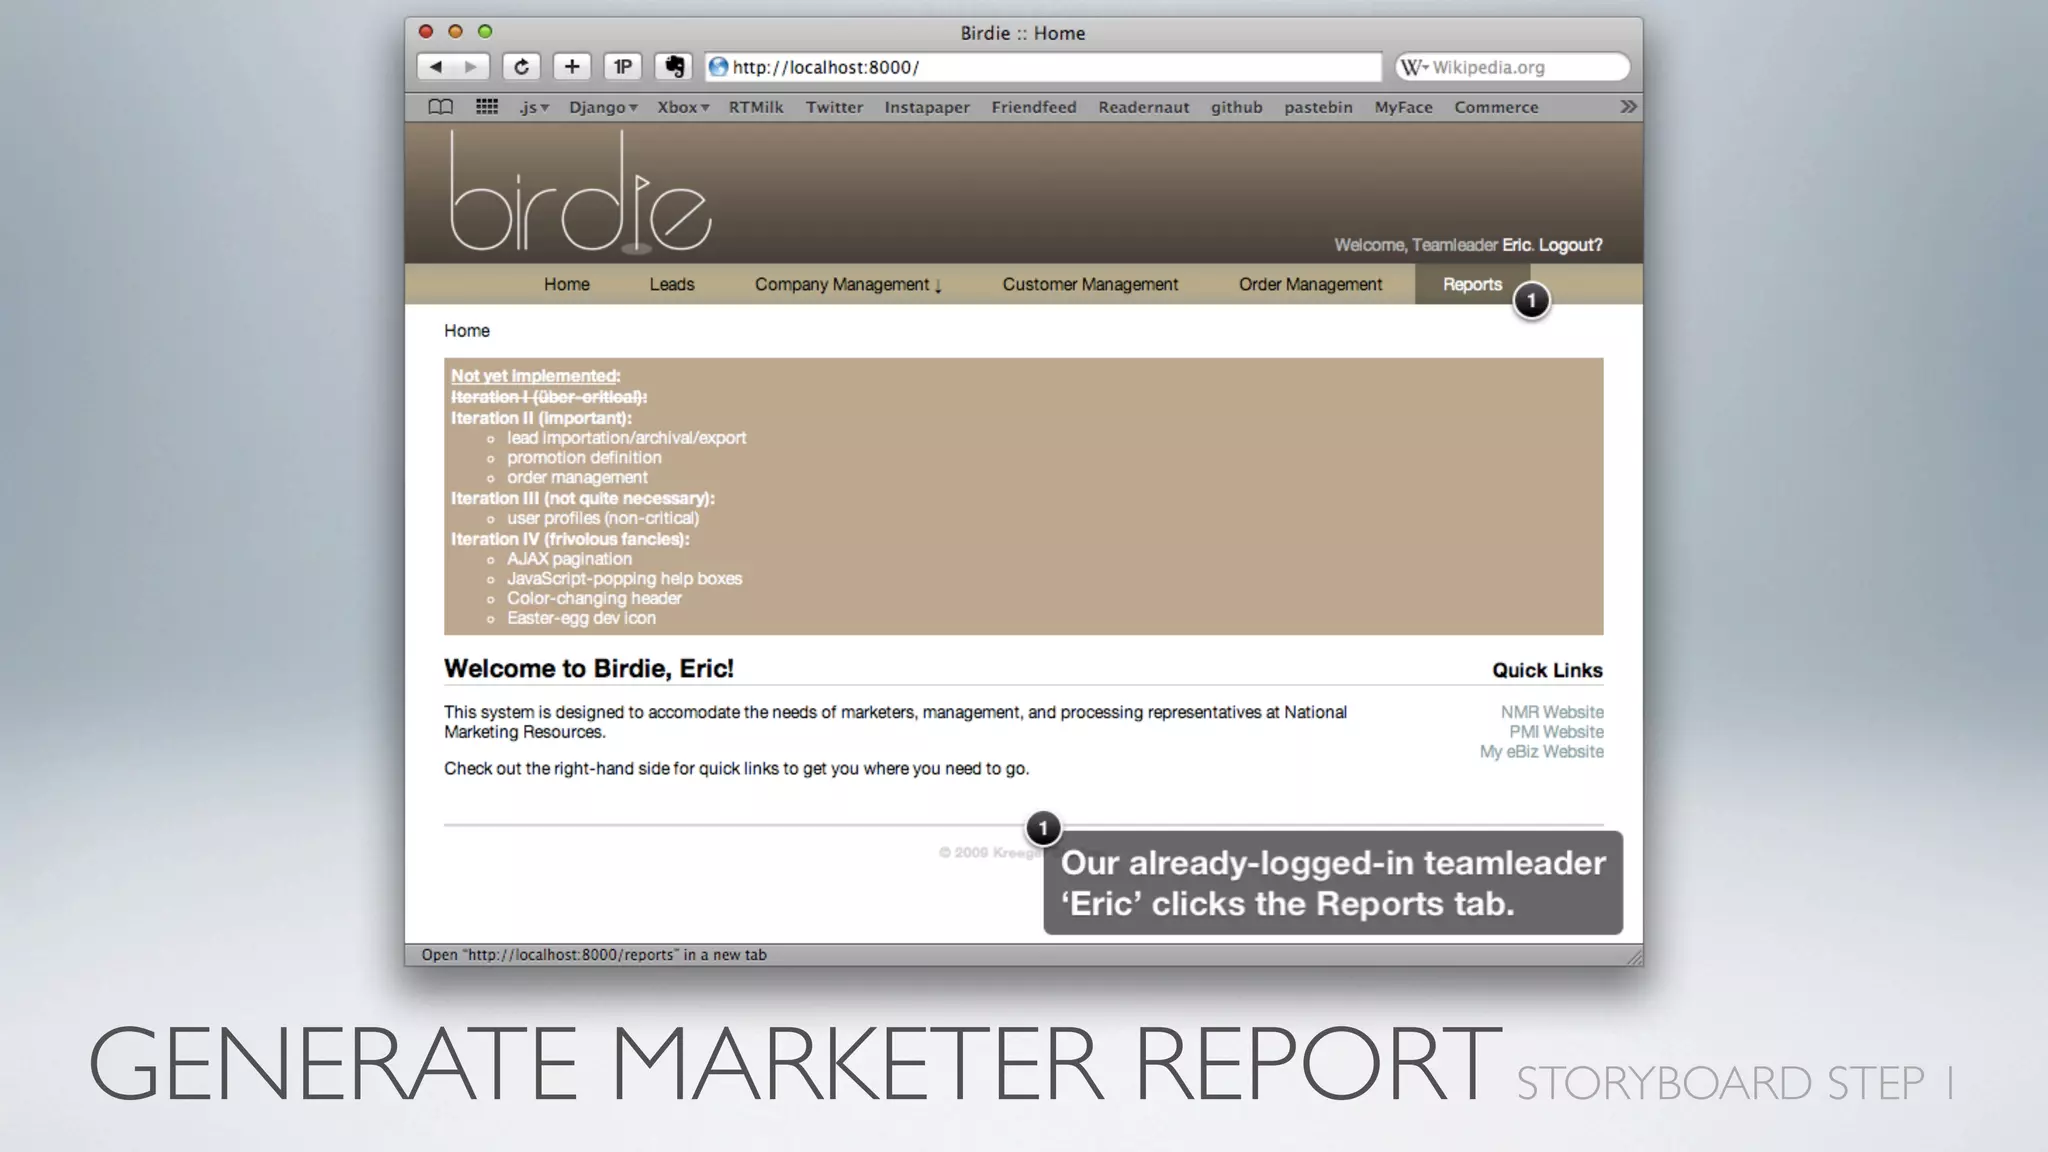
Task: Open the pastebin bookmark
Action: (1318, 107)
